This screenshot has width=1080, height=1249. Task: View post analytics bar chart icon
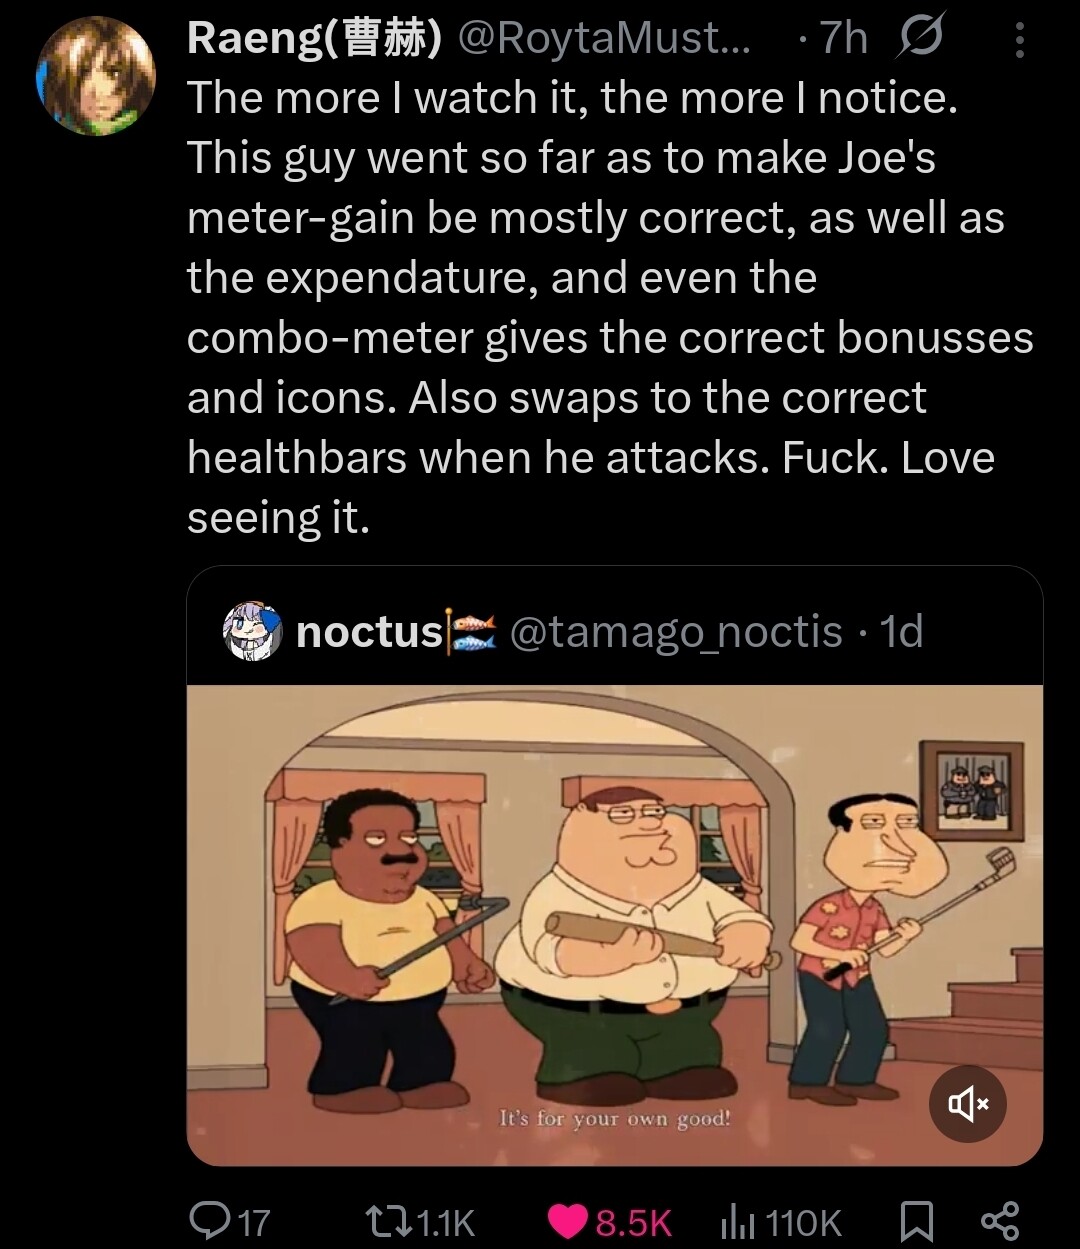(x=737, y=1221)
